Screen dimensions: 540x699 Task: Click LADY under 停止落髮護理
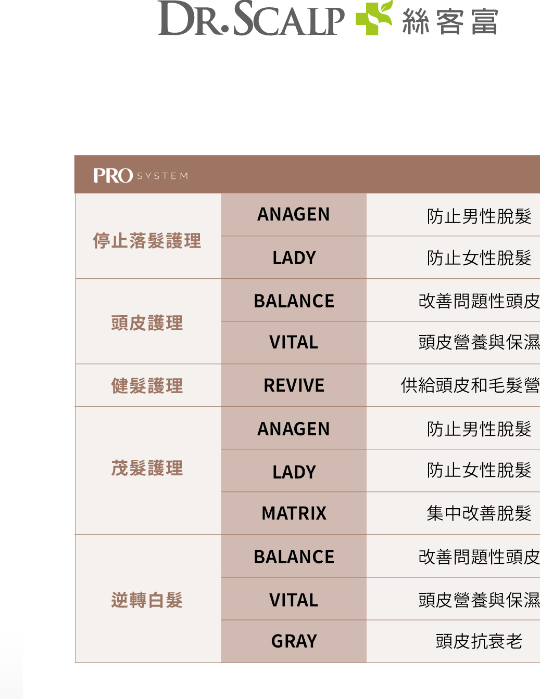tap(293, 258)
